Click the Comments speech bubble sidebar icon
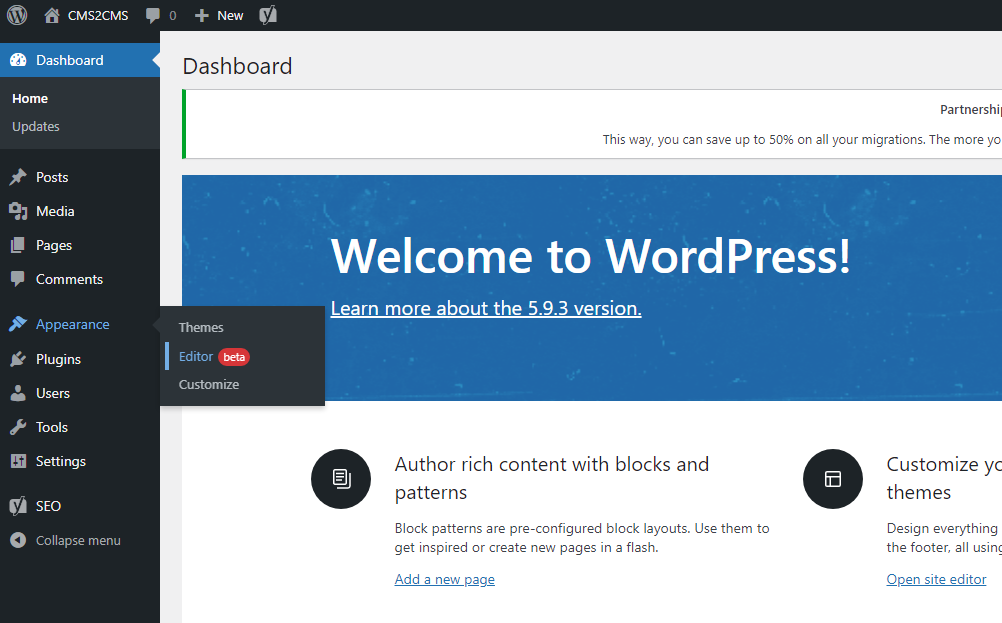 [x=18, y=279]
